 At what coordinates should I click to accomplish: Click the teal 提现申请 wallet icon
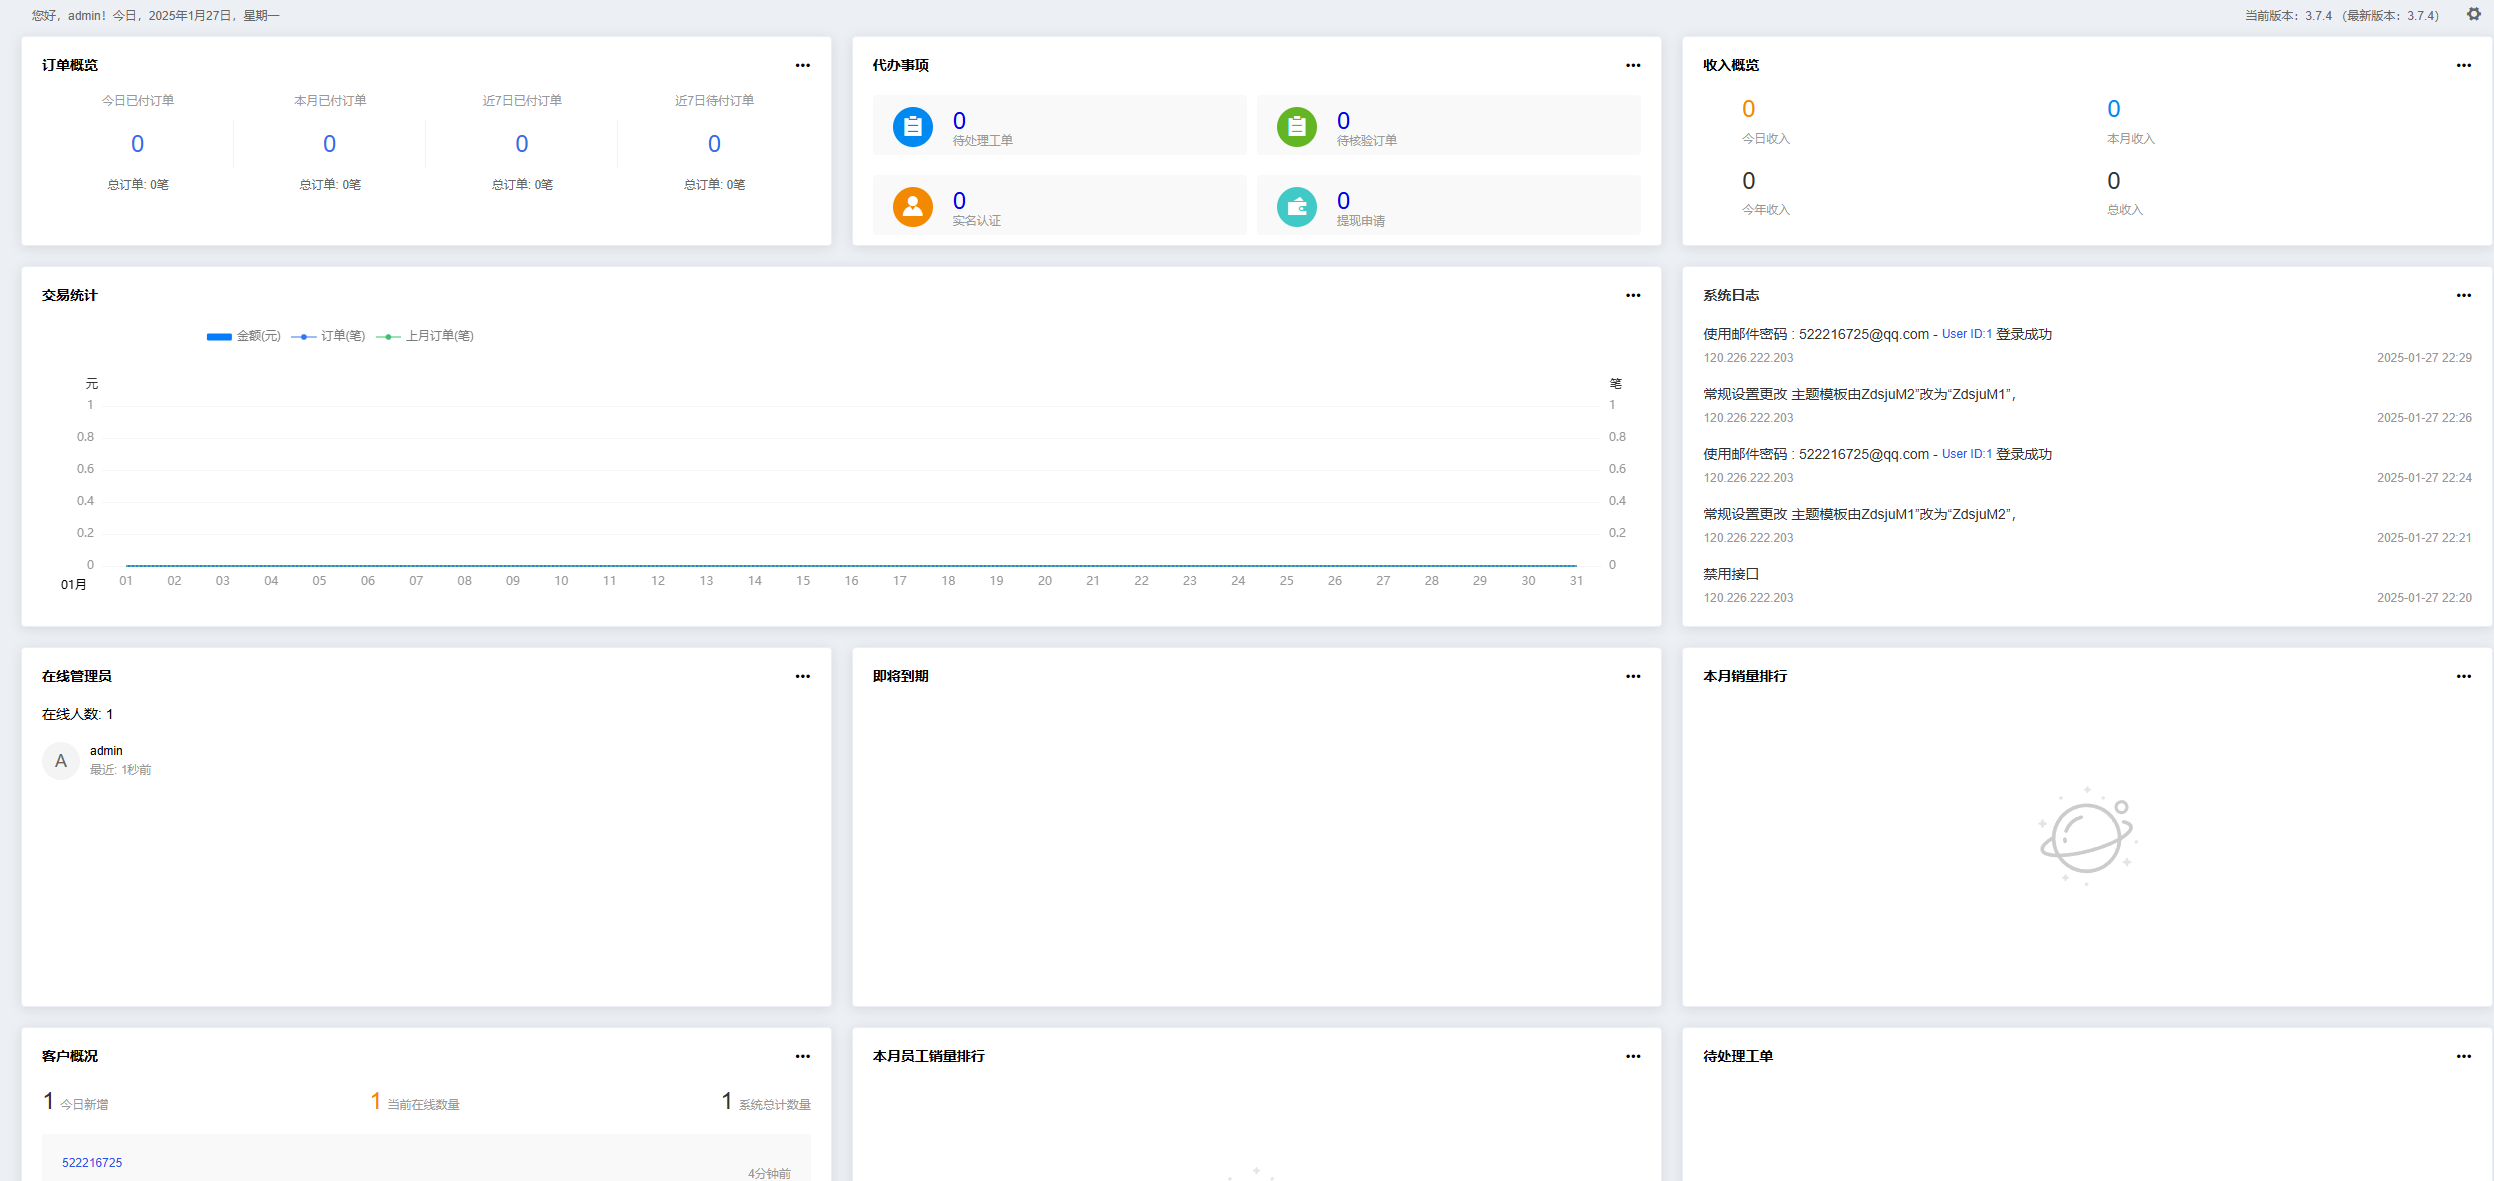pyautogui.click(x=1296, y=207)
